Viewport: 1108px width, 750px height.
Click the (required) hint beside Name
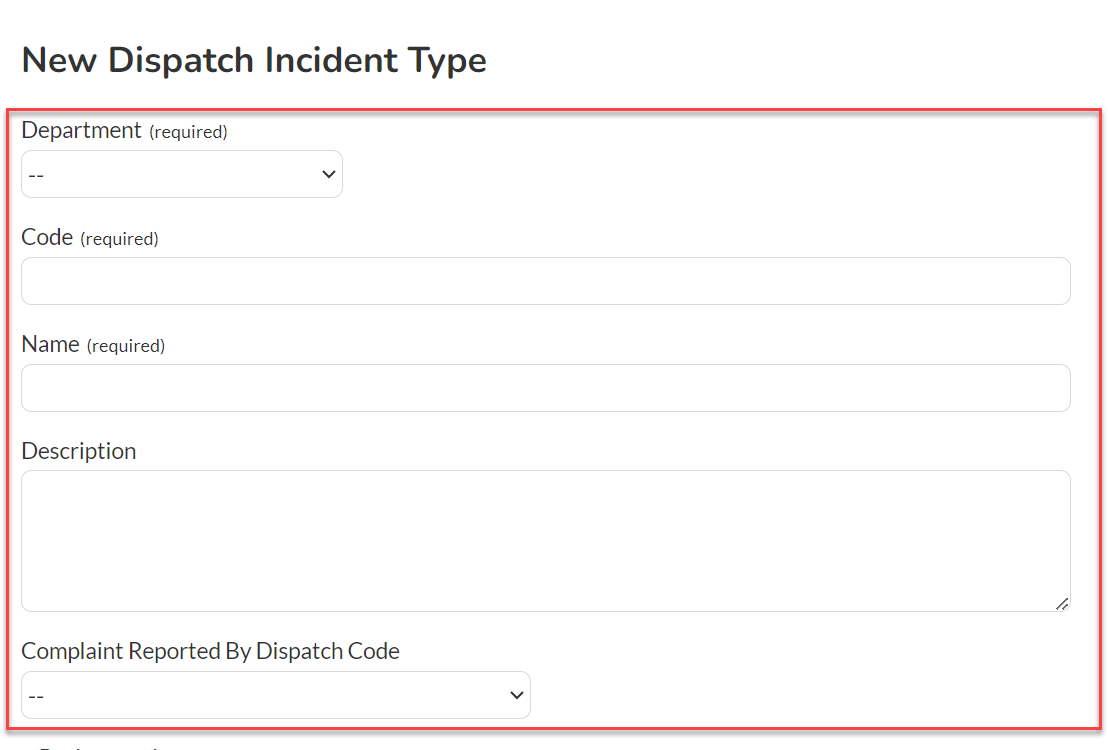click(x=126, y=346)
